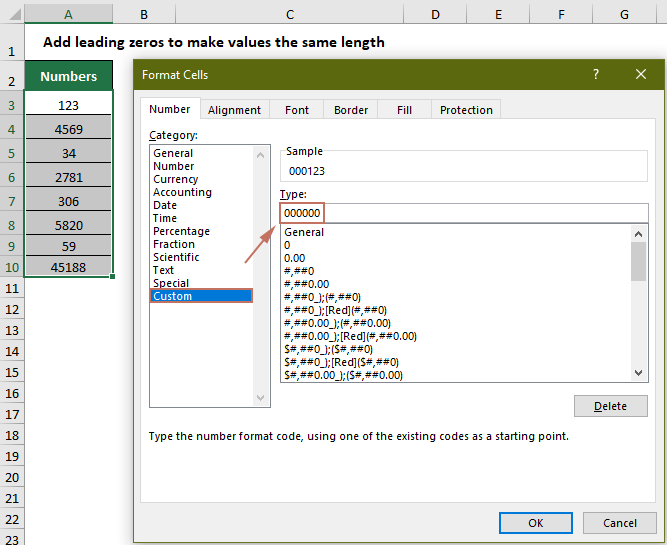Image resolution: width=667 pixels, height=545 pixels.
Task: Click the Cancel button
Action: point(619,522)
